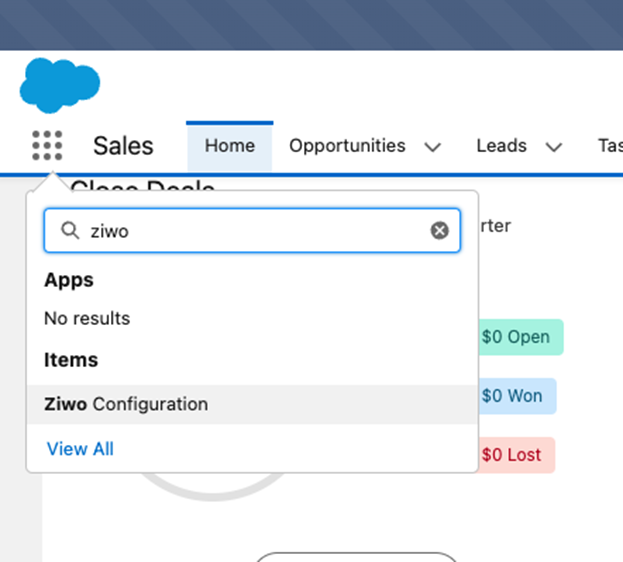The image size is (623, 562).
Task: Clear the ziwo search text
Action: click(x=439, y=231)
